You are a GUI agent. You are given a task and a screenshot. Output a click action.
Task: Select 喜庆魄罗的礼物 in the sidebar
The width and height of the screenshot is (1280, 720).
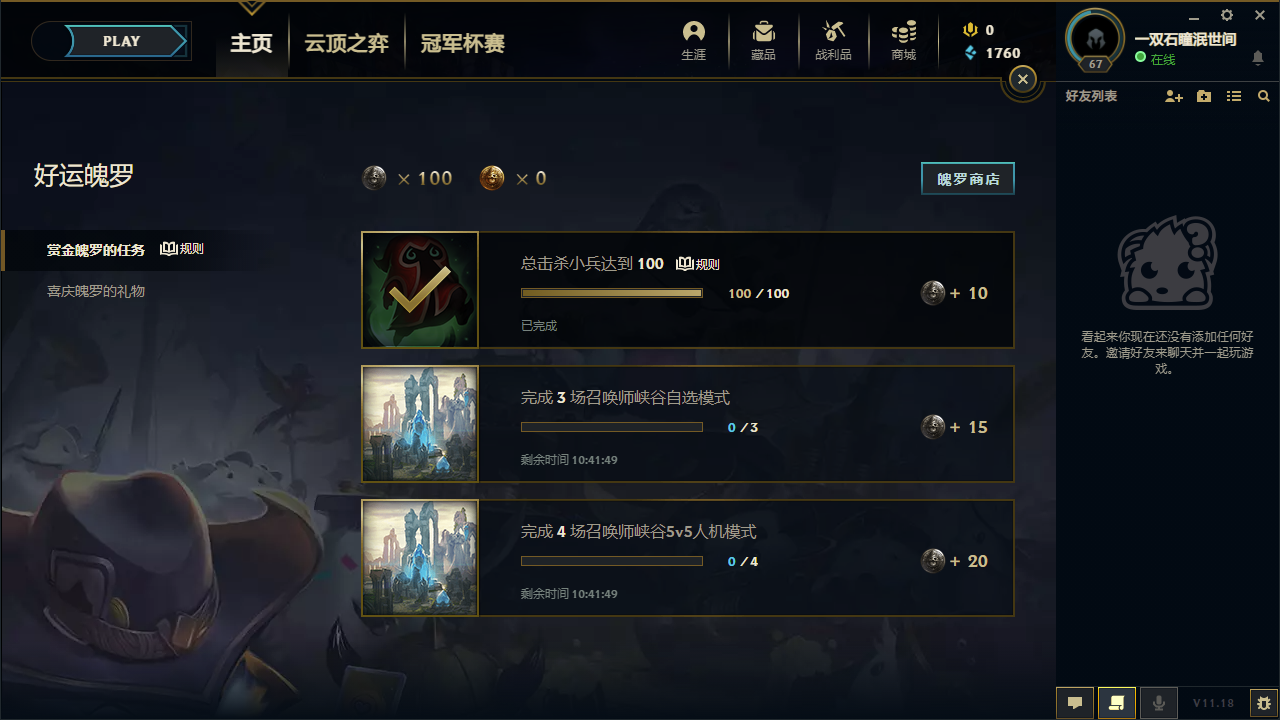pos(96,291)
